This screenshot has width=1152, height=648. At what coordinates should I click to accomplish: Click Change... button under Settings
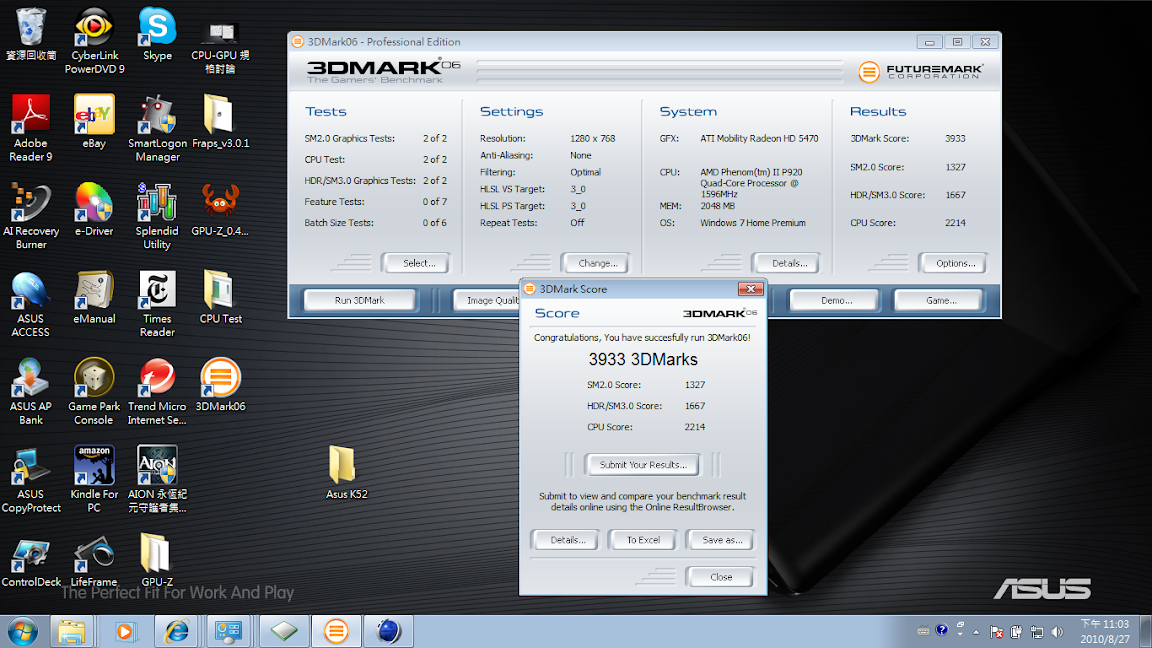[x=595, y=263]
